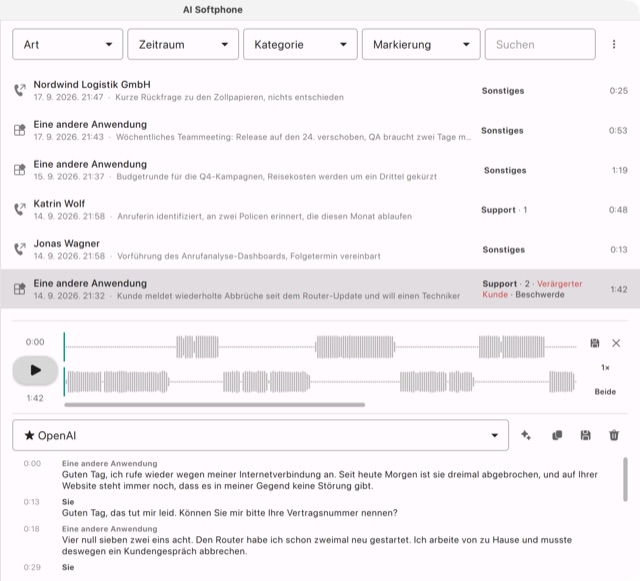Click the upper waveform track
Screen dimensions: 640x581
(x=320, y=347)
